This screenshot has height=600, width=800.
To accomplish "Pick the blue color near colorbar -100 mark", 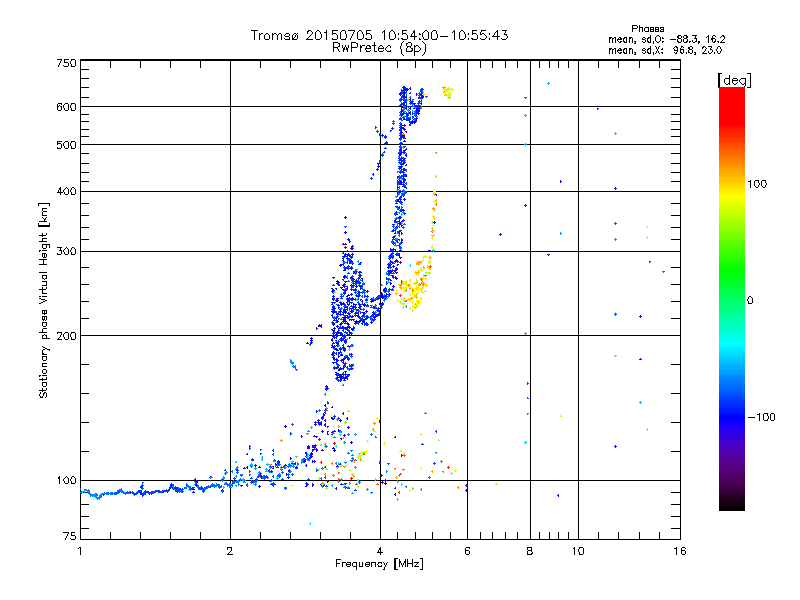I will click(731, 416).
